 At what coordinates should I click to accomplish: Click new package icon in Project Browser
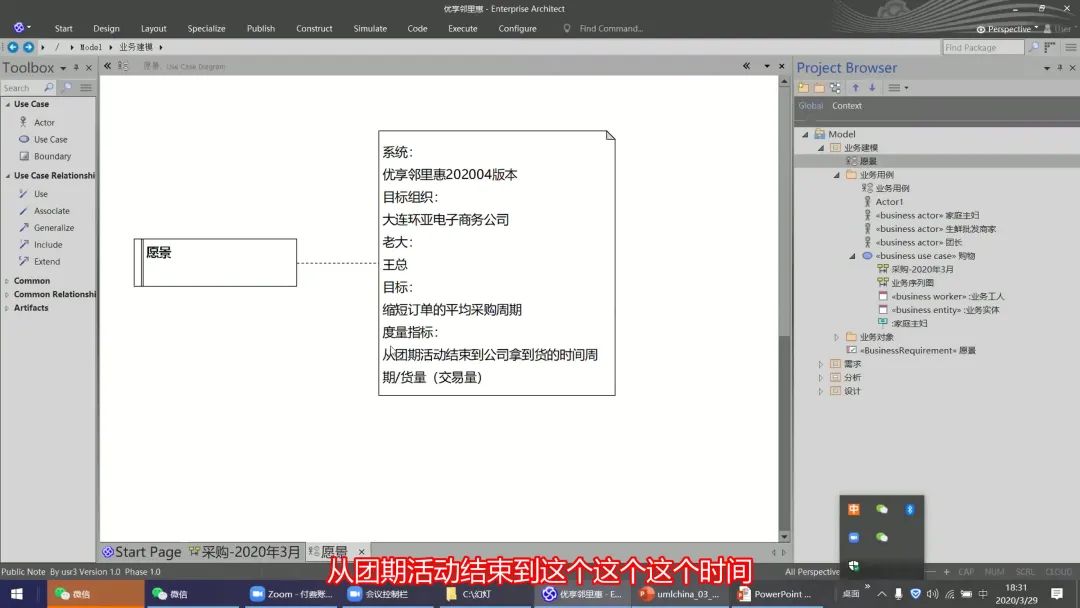(x=803, y=87)
